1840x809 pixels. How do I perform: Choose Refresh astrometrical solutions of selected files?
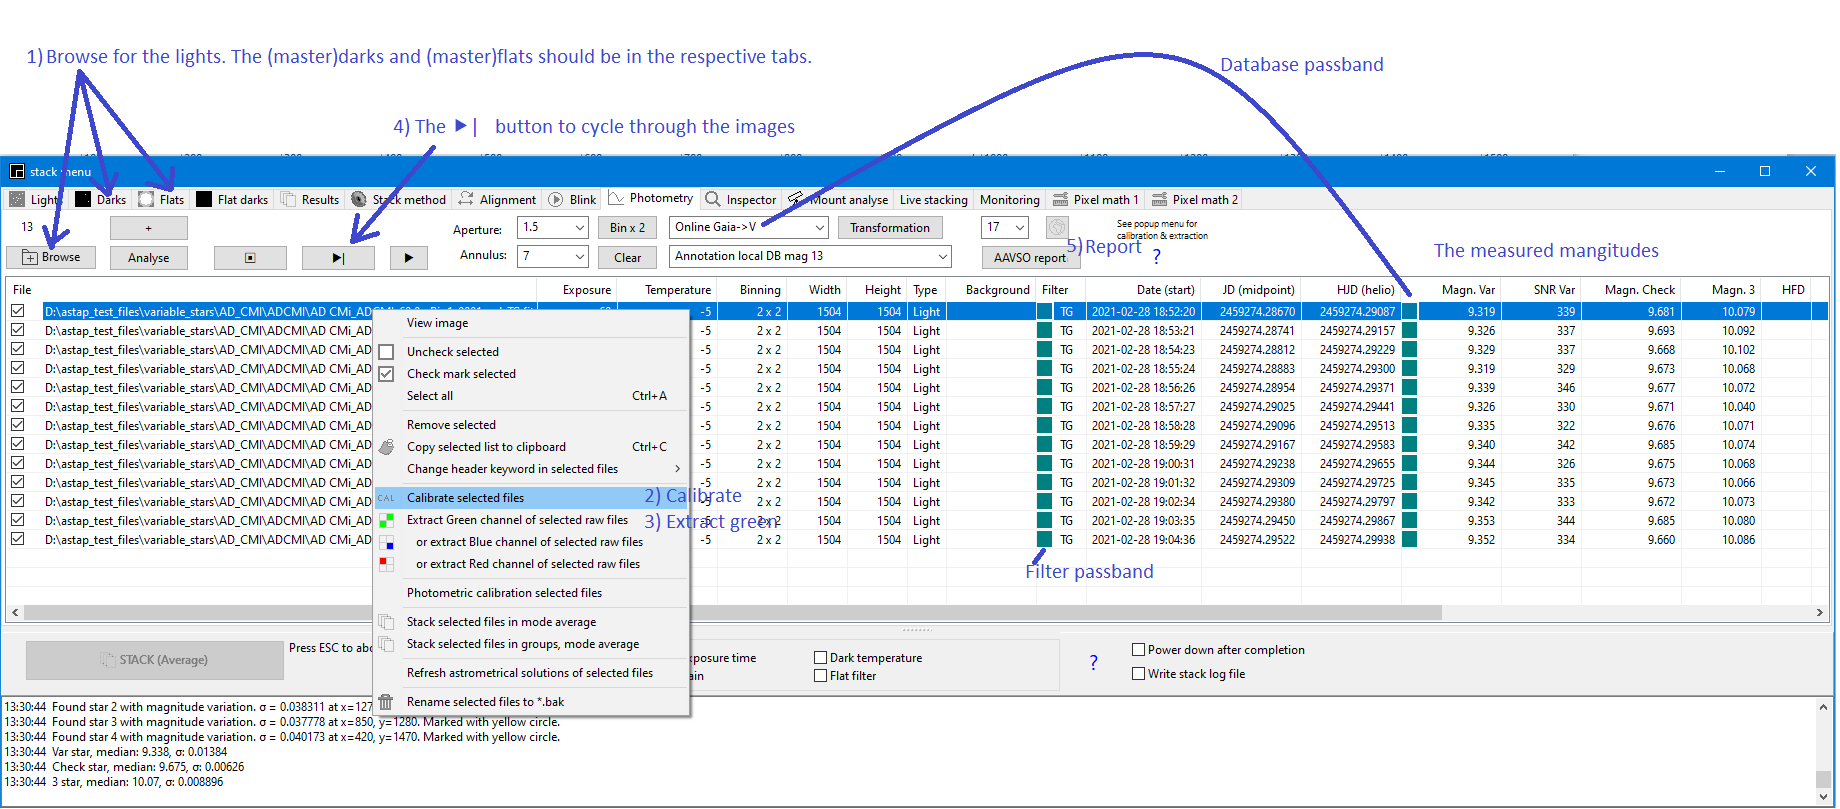point(531,673)
